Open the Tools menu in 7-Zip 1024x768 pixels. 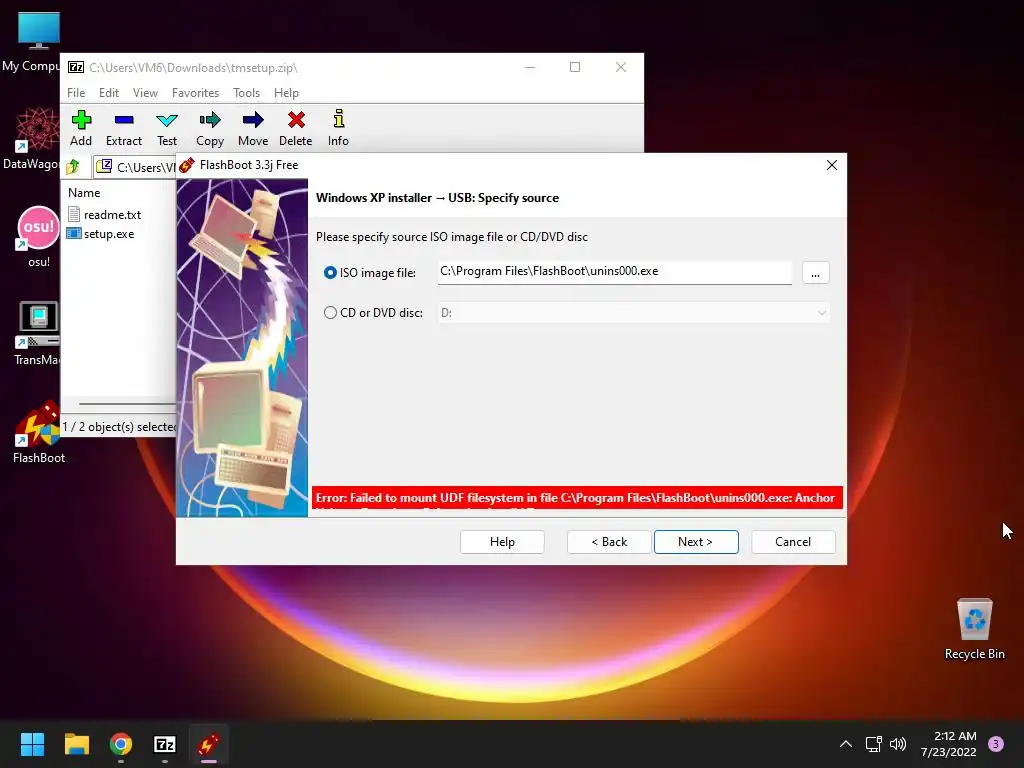click(246, 93)
